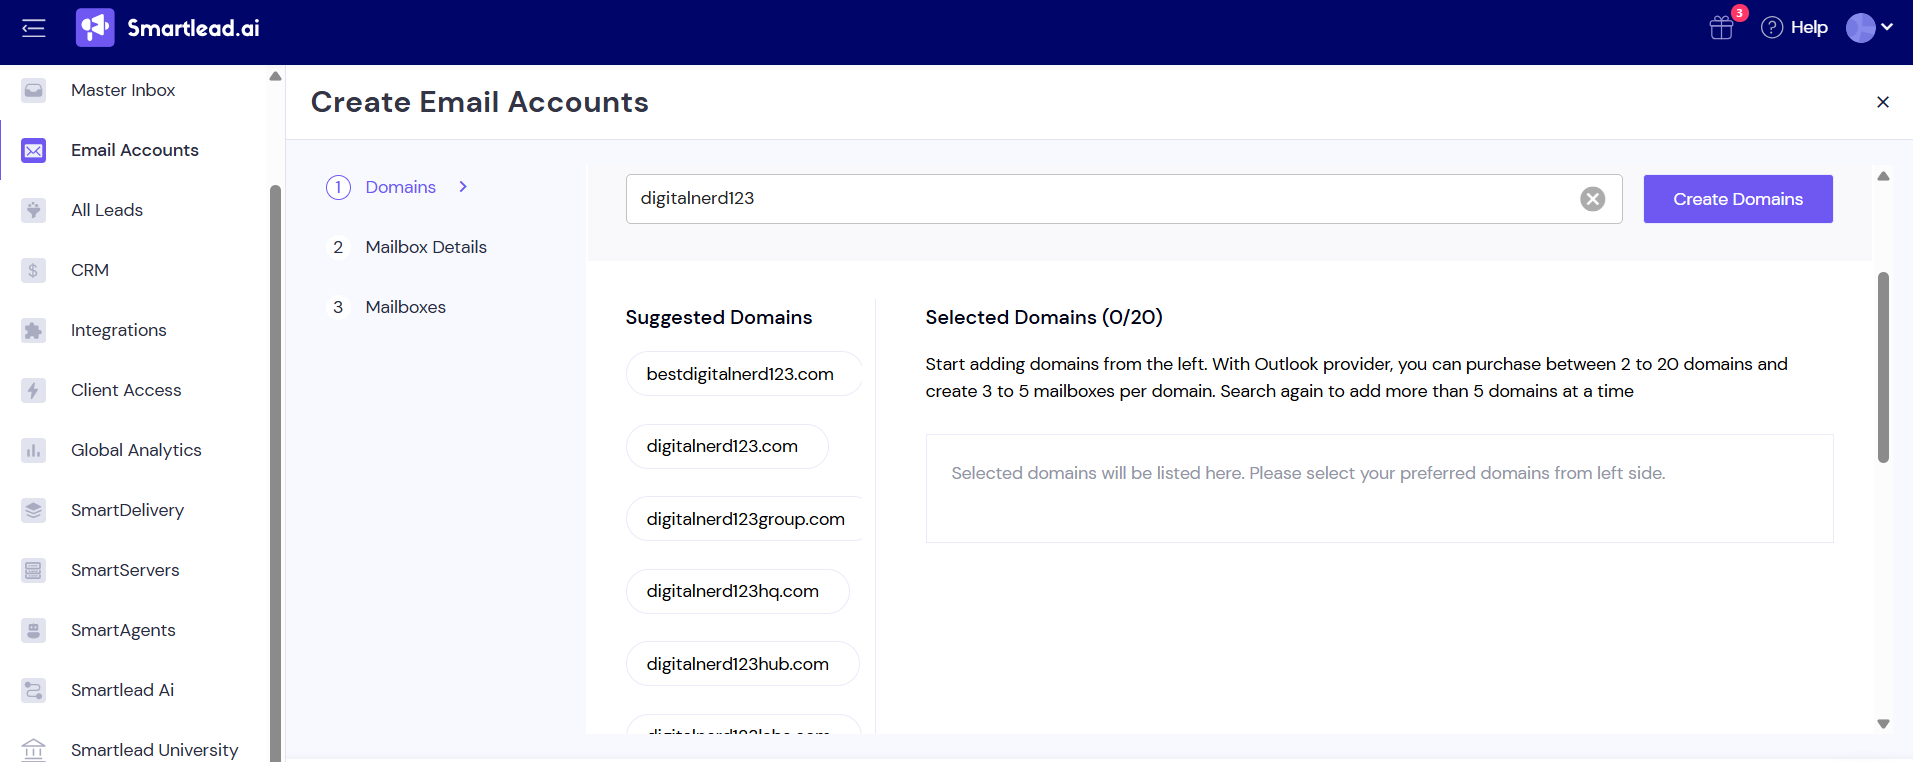This screenshot has height=762, width=1913.
Task: Open Integrations page
Action: click(119, 330)
